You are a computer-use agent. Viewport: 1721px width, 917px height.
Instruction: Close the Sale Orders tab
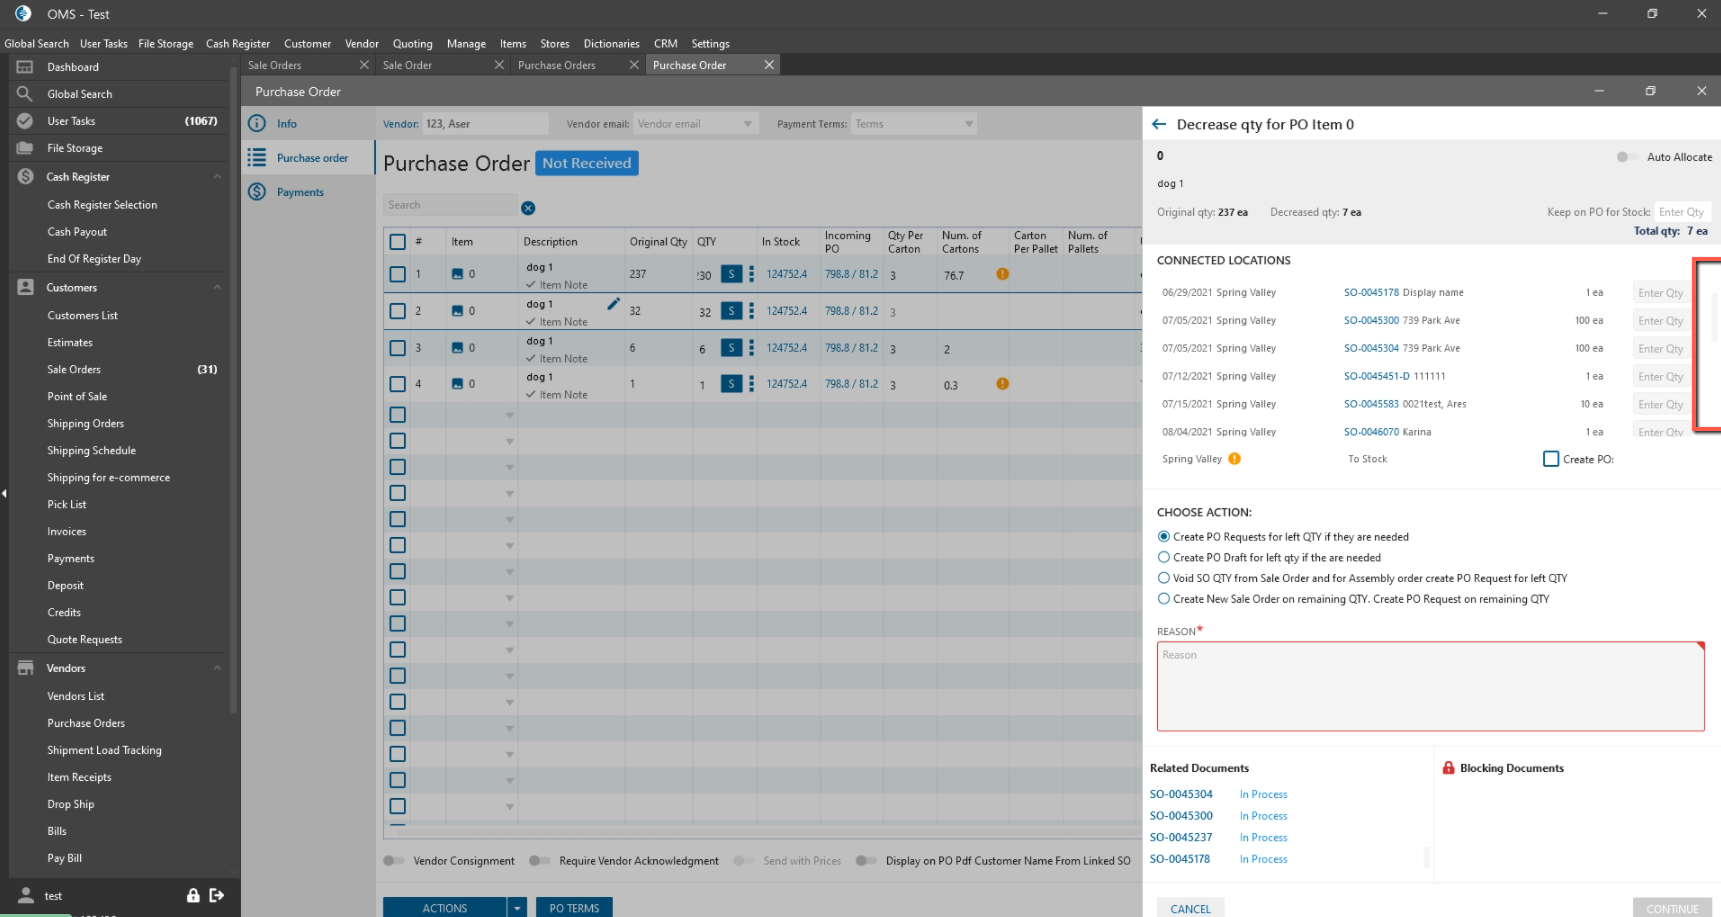364,65
